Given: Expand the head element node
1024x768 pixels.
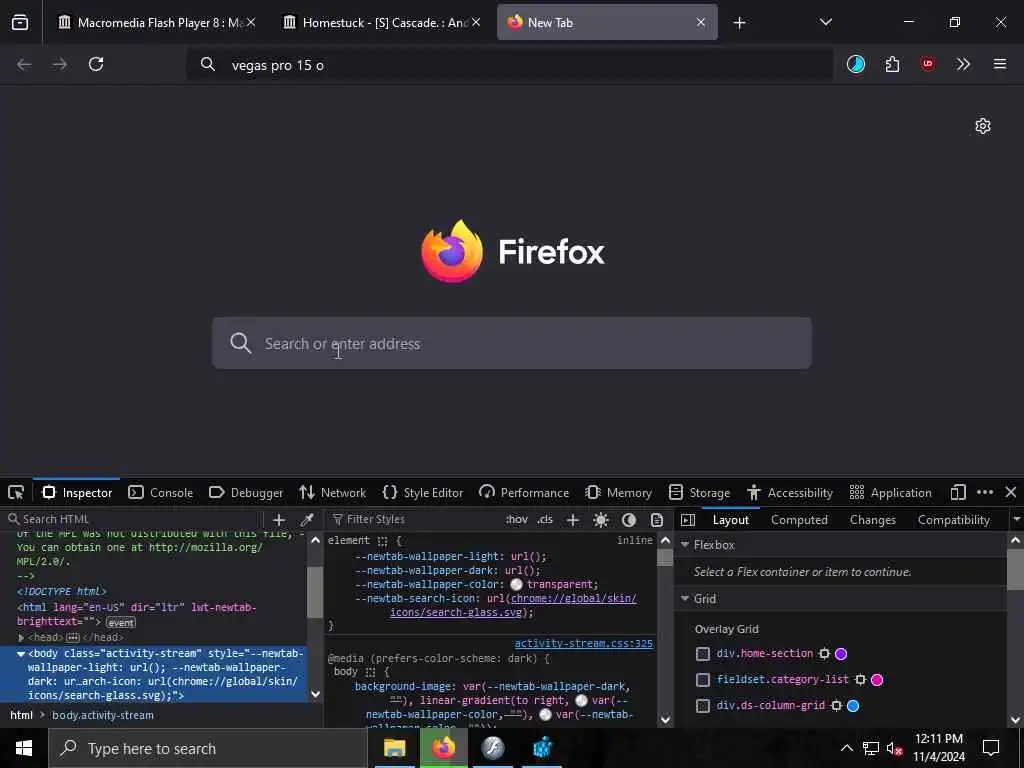Looking at the screenshot, I should point(21,637).
